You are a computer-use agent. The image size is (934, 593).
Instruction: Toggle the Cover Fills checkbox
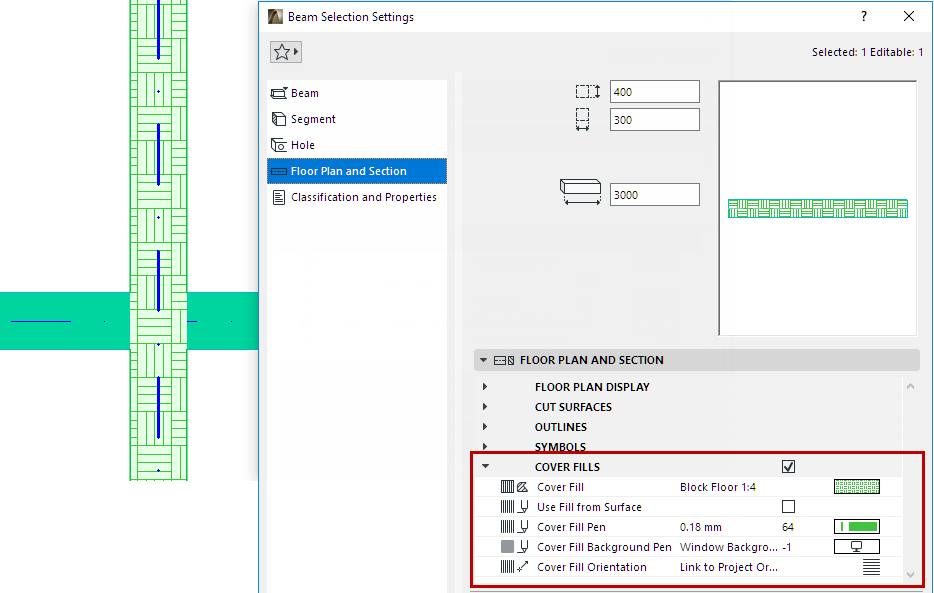tap(788, 467)
